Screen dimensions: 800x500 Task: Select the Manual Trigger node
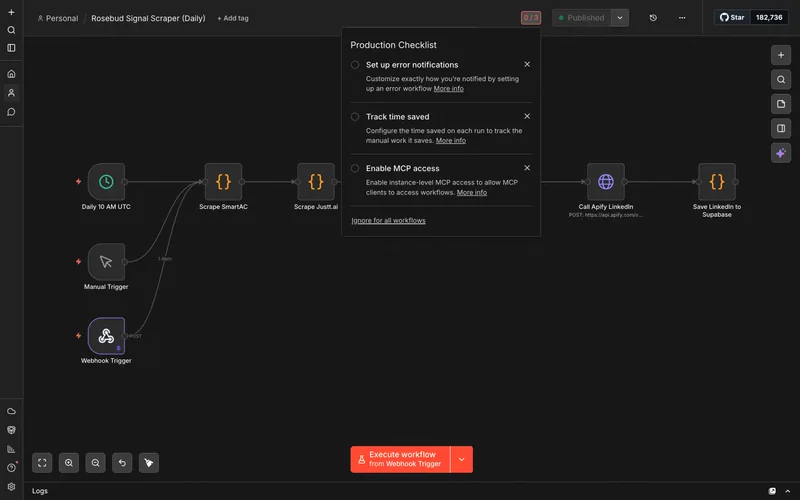[x=106, y=262]
